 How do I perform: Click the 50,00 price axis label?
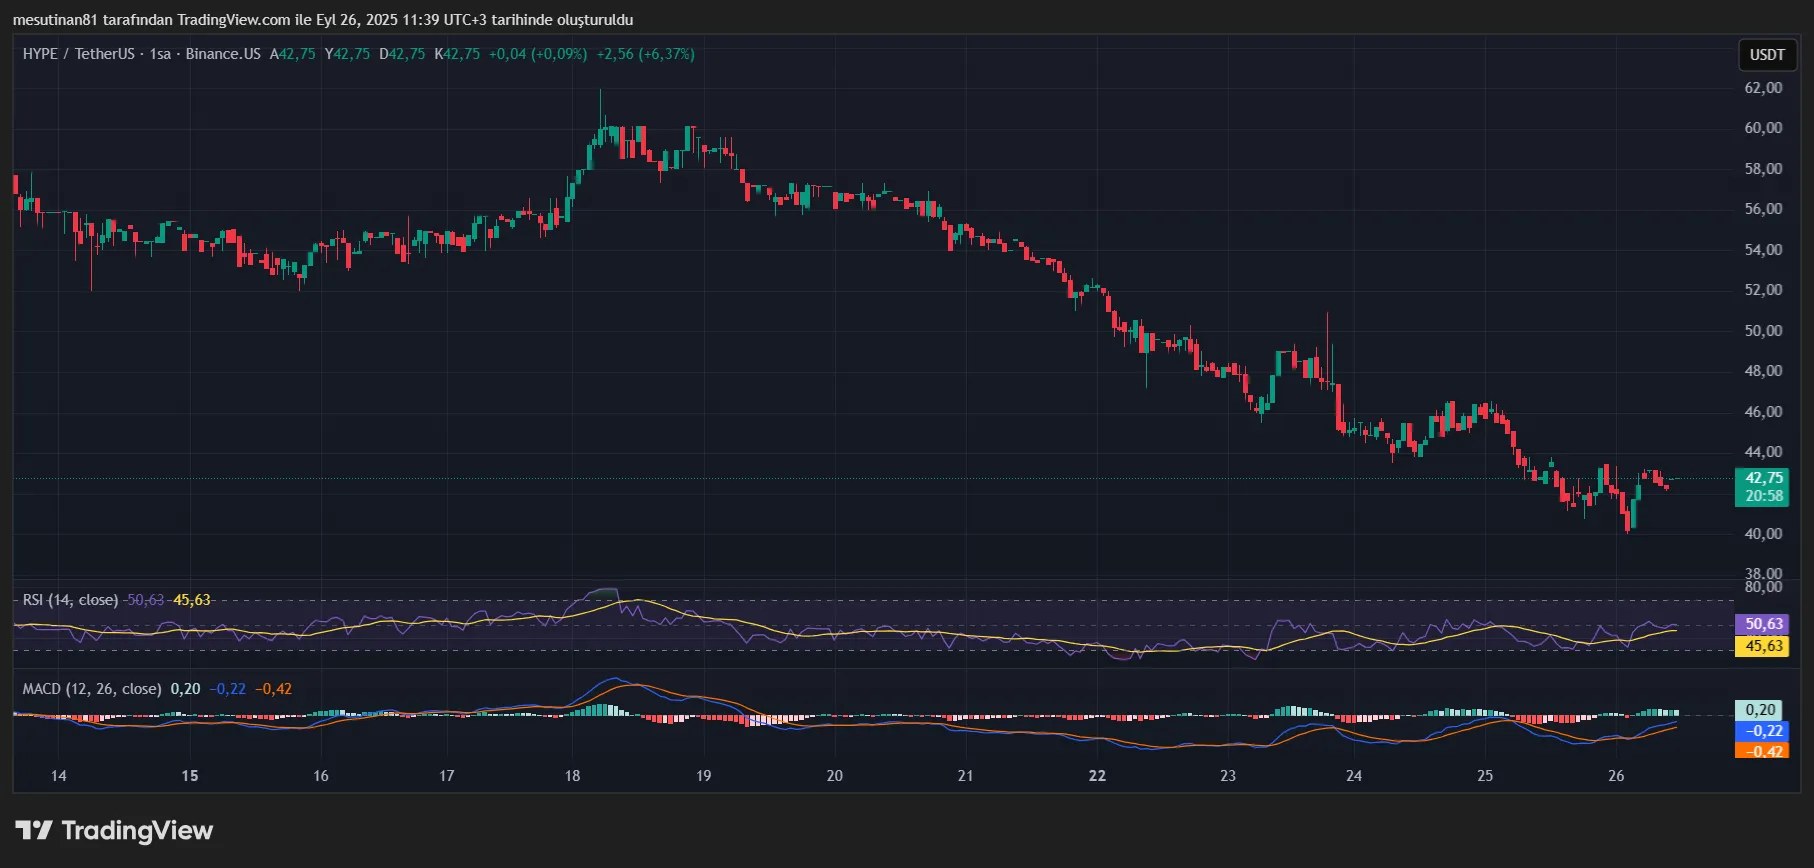point(1763,331)
